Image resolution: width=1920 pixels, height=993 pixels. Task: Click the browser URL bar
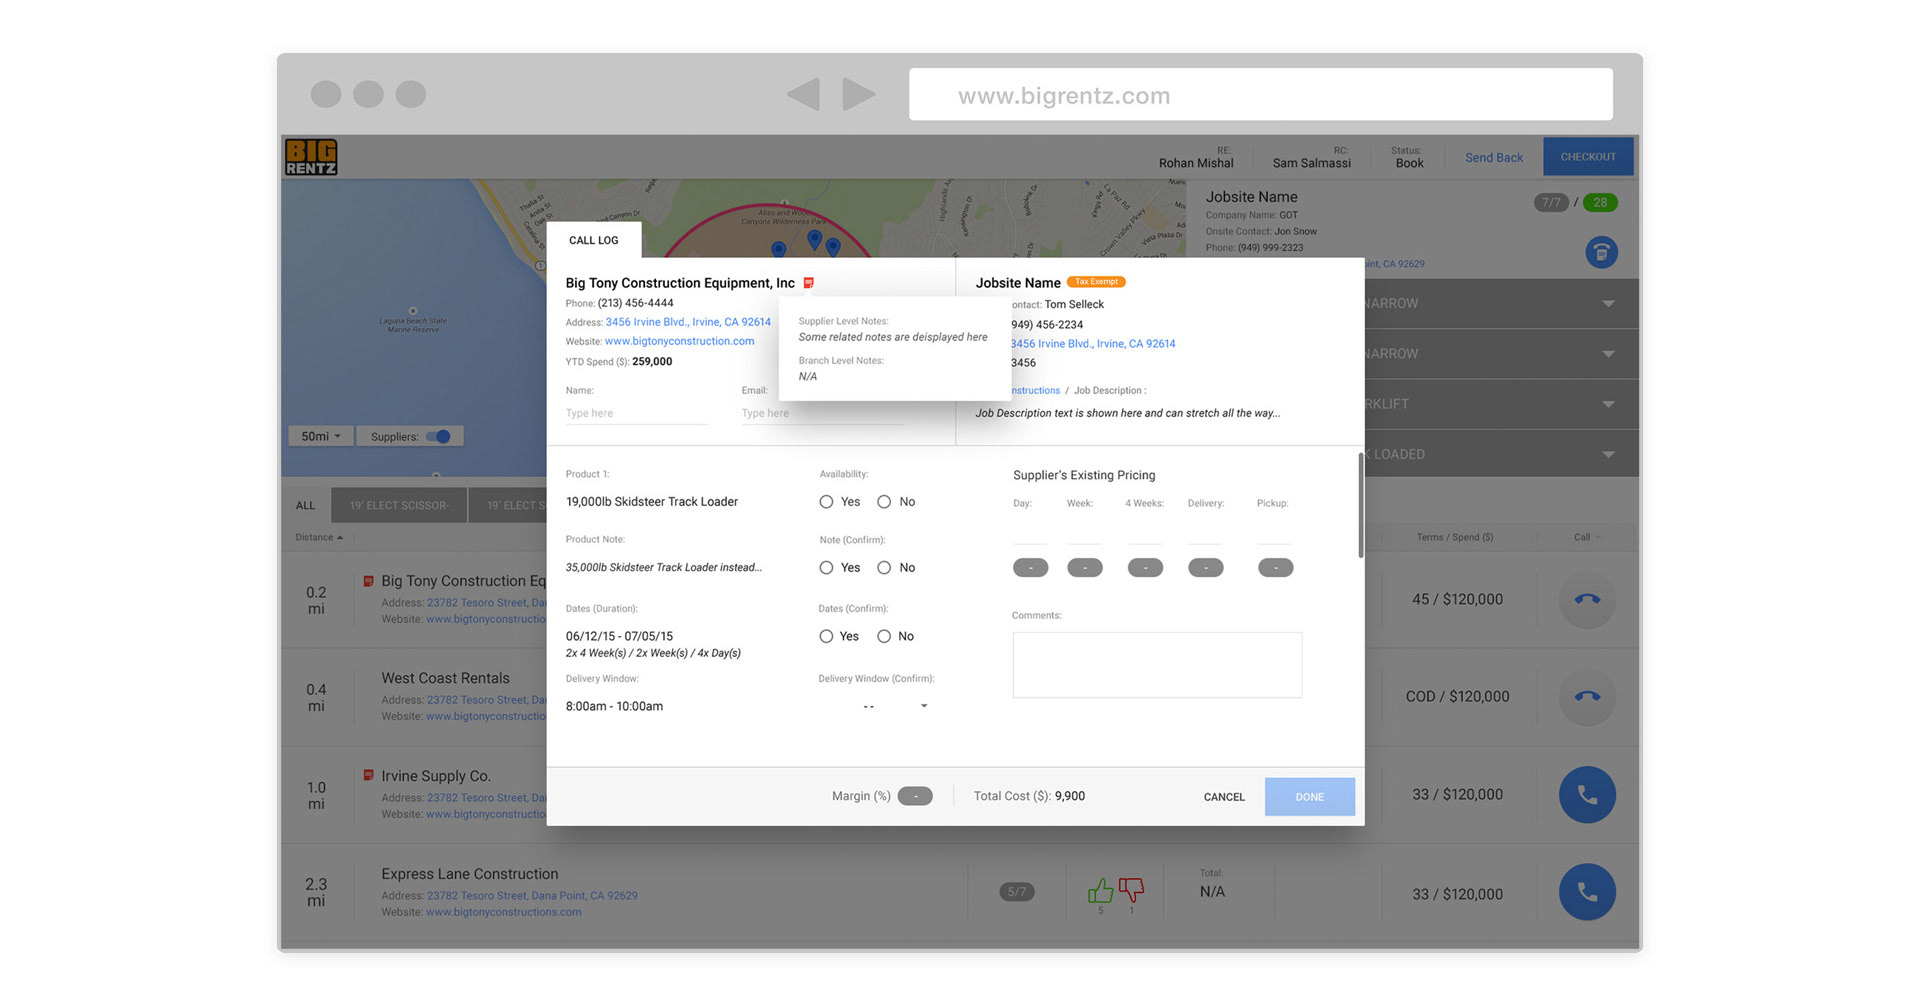click(x=1260, y=94)
